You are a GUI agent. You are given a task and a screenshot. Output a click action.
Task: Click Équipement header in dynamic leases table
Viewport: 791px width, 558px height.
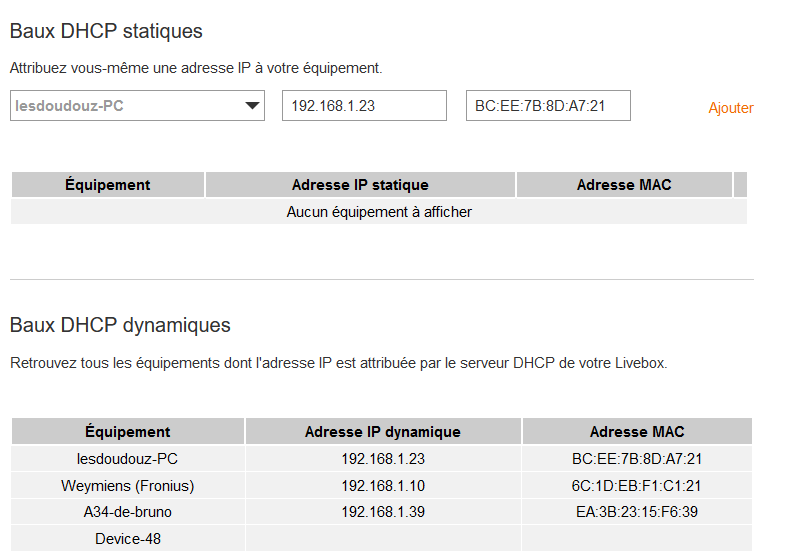(x=128, y=432)
